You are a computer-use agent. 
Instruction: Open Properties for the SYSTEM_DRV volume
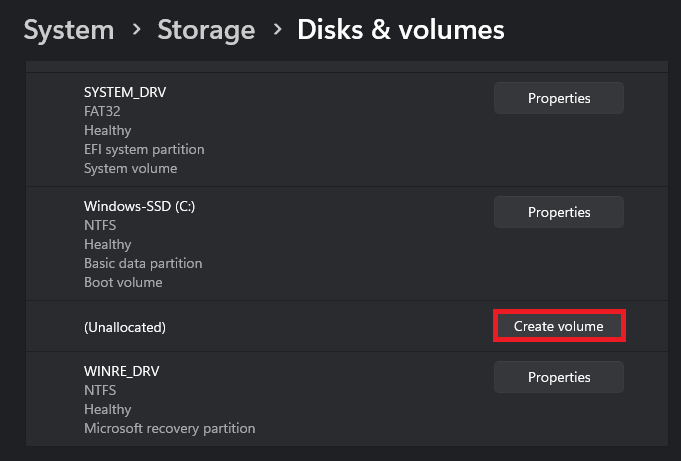[559, 99]
